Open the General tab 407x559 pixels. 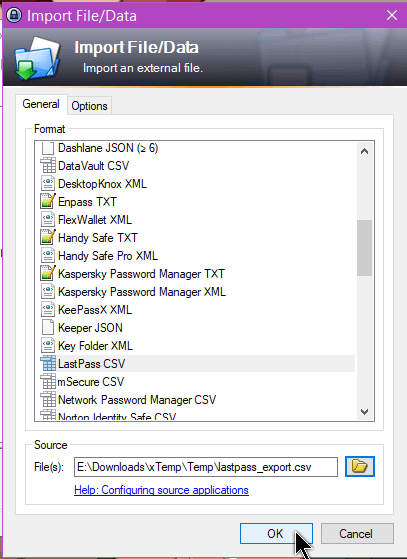pos(41,104)
